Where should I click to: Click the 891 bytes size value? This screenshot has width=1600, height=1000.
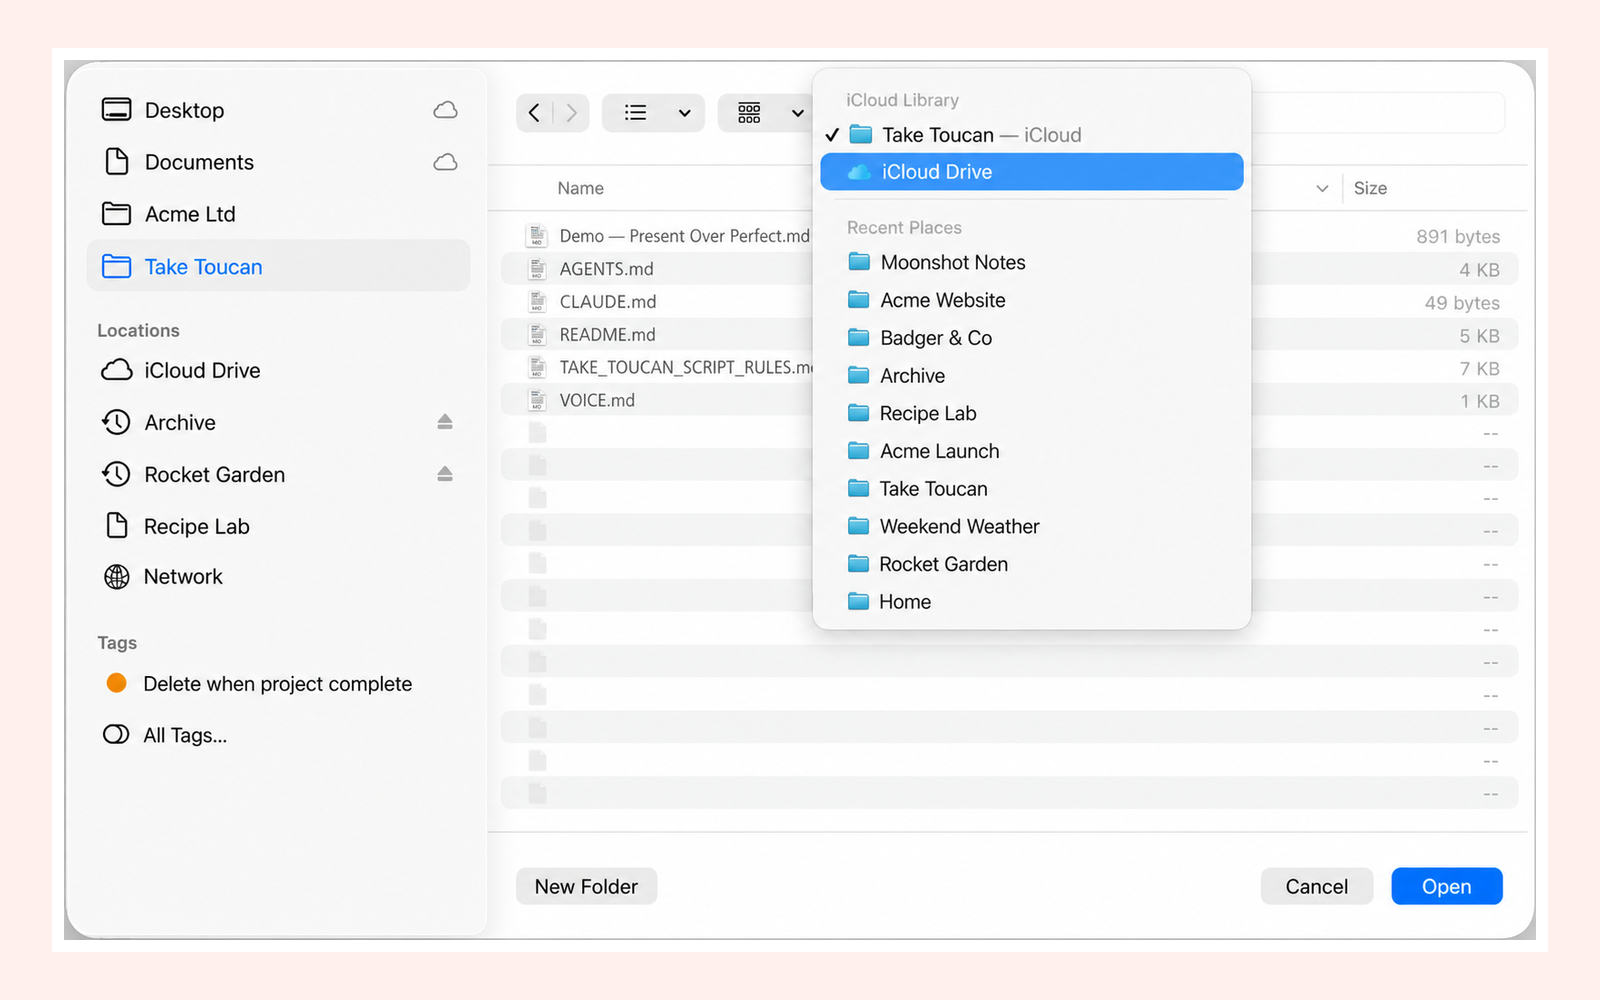point(1458,236)
